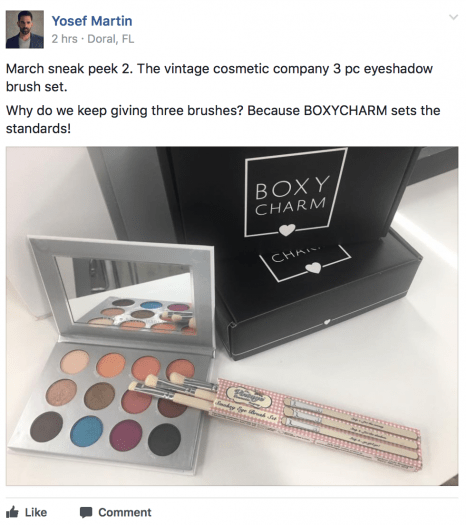Open Yosef Martin's profile picture

click(25, 29)
